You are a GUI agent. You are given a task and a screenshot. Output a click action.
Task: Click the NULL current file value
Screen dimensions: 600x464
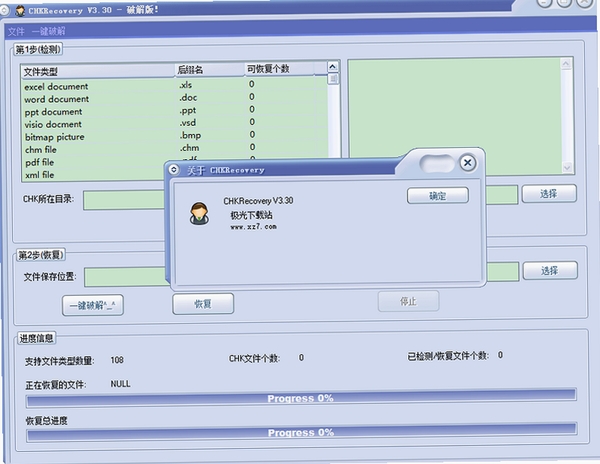pos(120,384)
